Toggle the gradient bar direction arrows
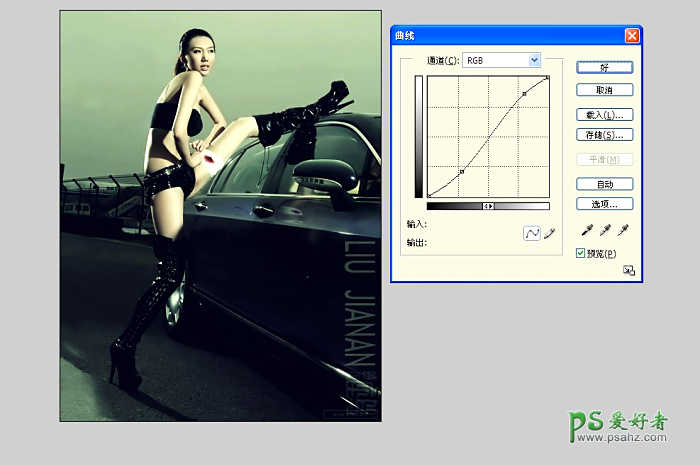Screen dimensions: 700x465 point(488,206)
